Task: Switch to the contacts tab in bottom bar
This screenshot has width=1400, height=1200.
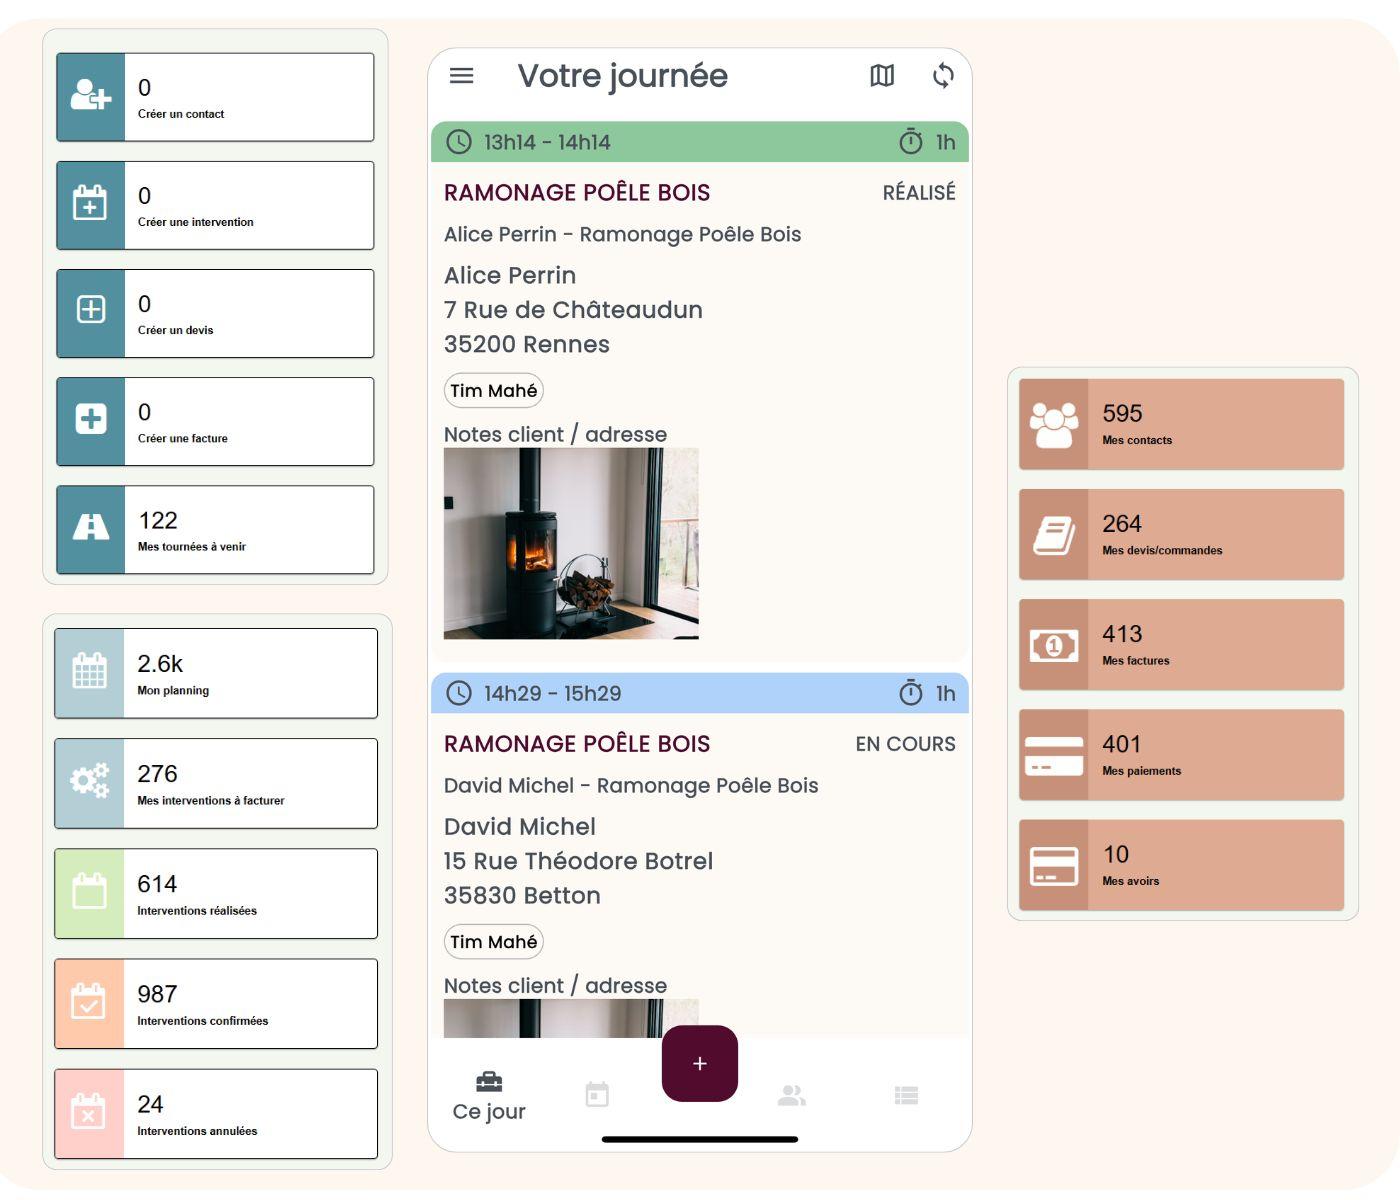Action: [x=792, y=1096]
